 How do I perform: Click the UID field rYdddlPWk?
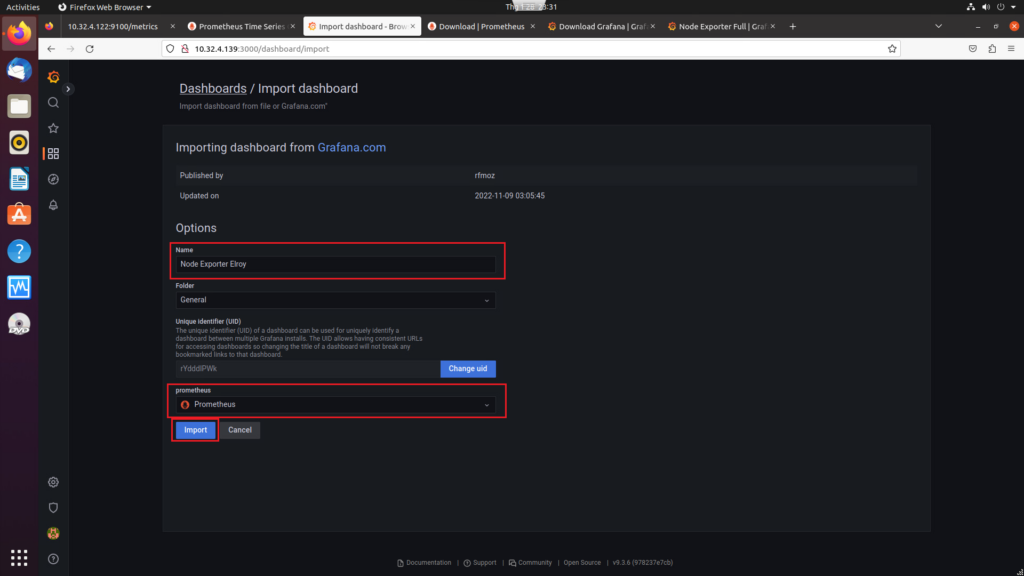click(x=308, y=368)
